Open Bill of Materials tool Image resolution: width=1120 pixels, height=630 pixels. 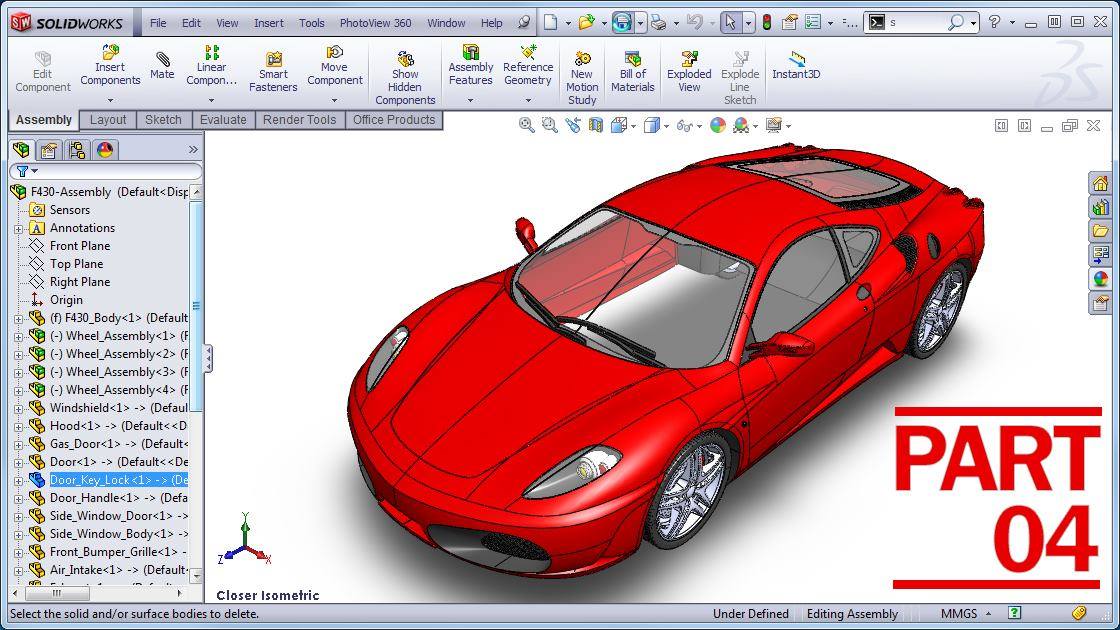pyautogui.click(x=632, y=73)
